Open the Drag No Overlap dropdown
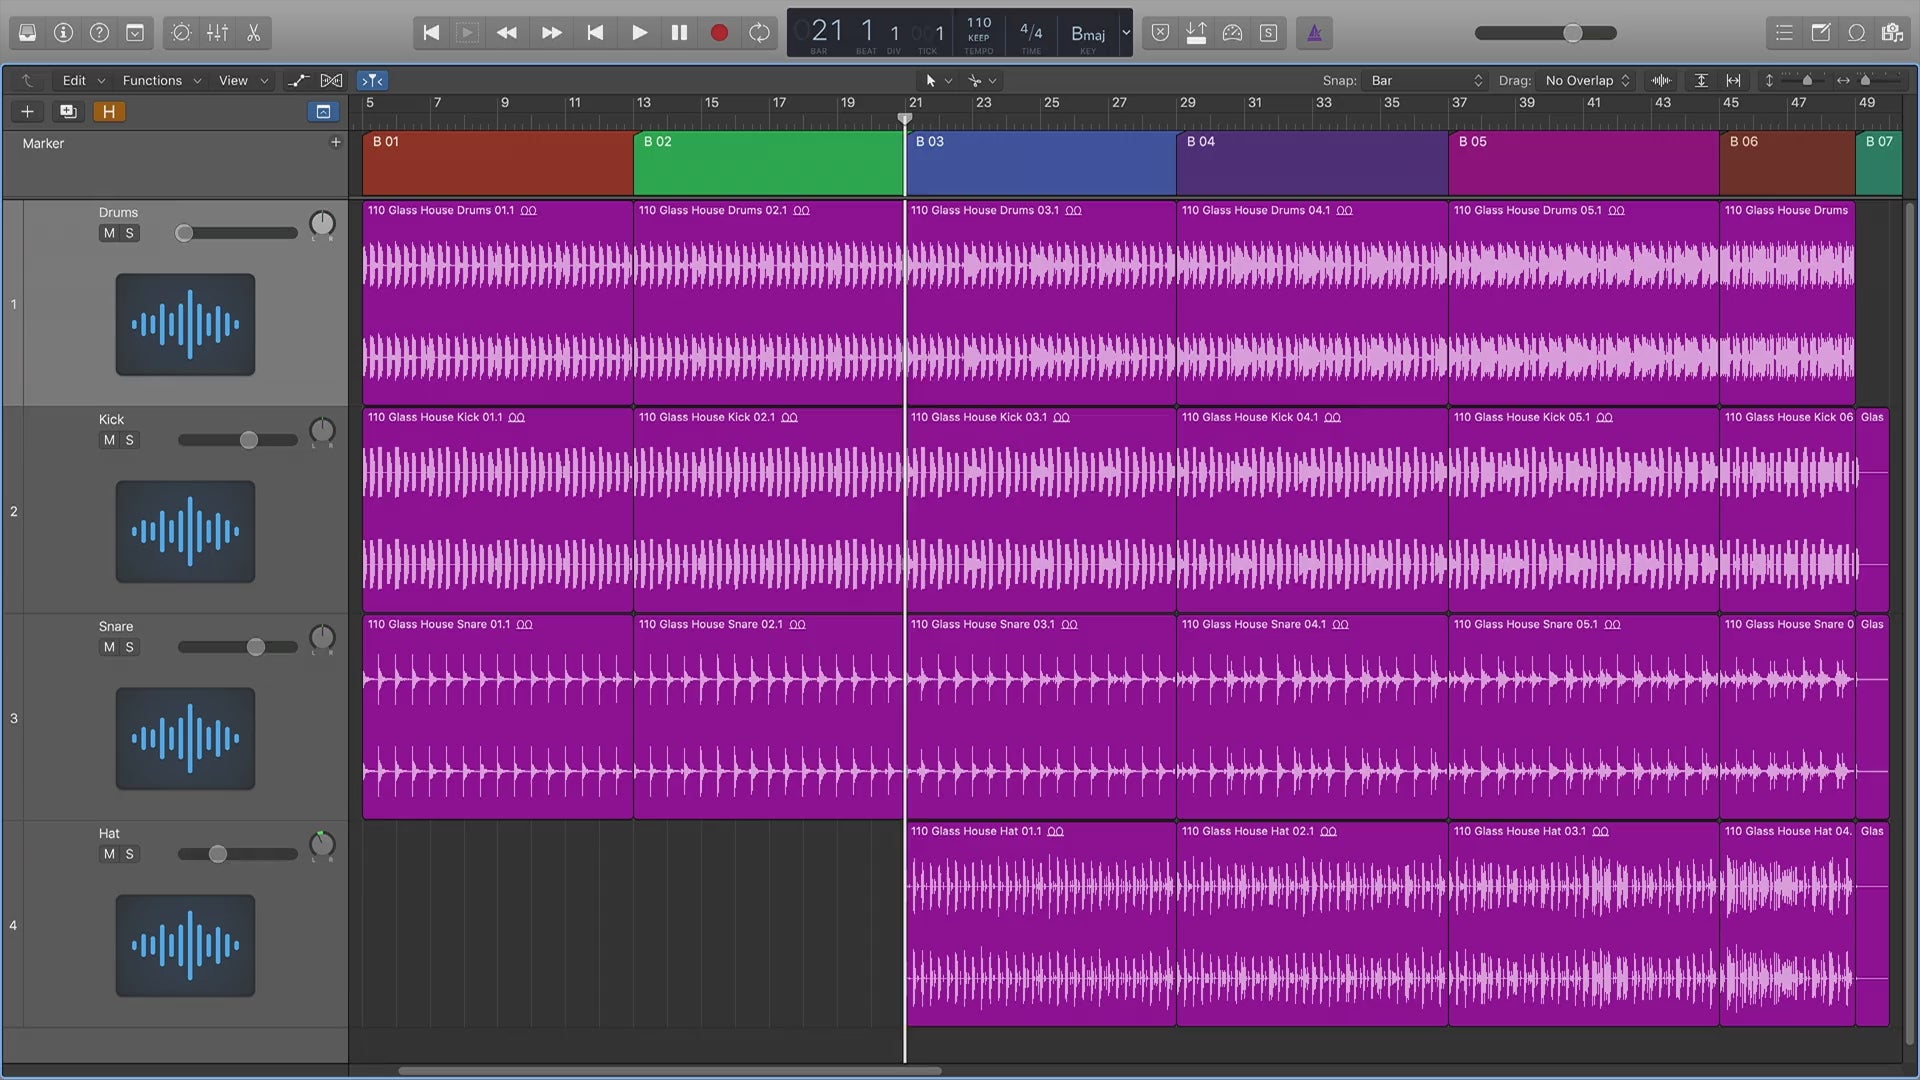 click(1587, 80)
